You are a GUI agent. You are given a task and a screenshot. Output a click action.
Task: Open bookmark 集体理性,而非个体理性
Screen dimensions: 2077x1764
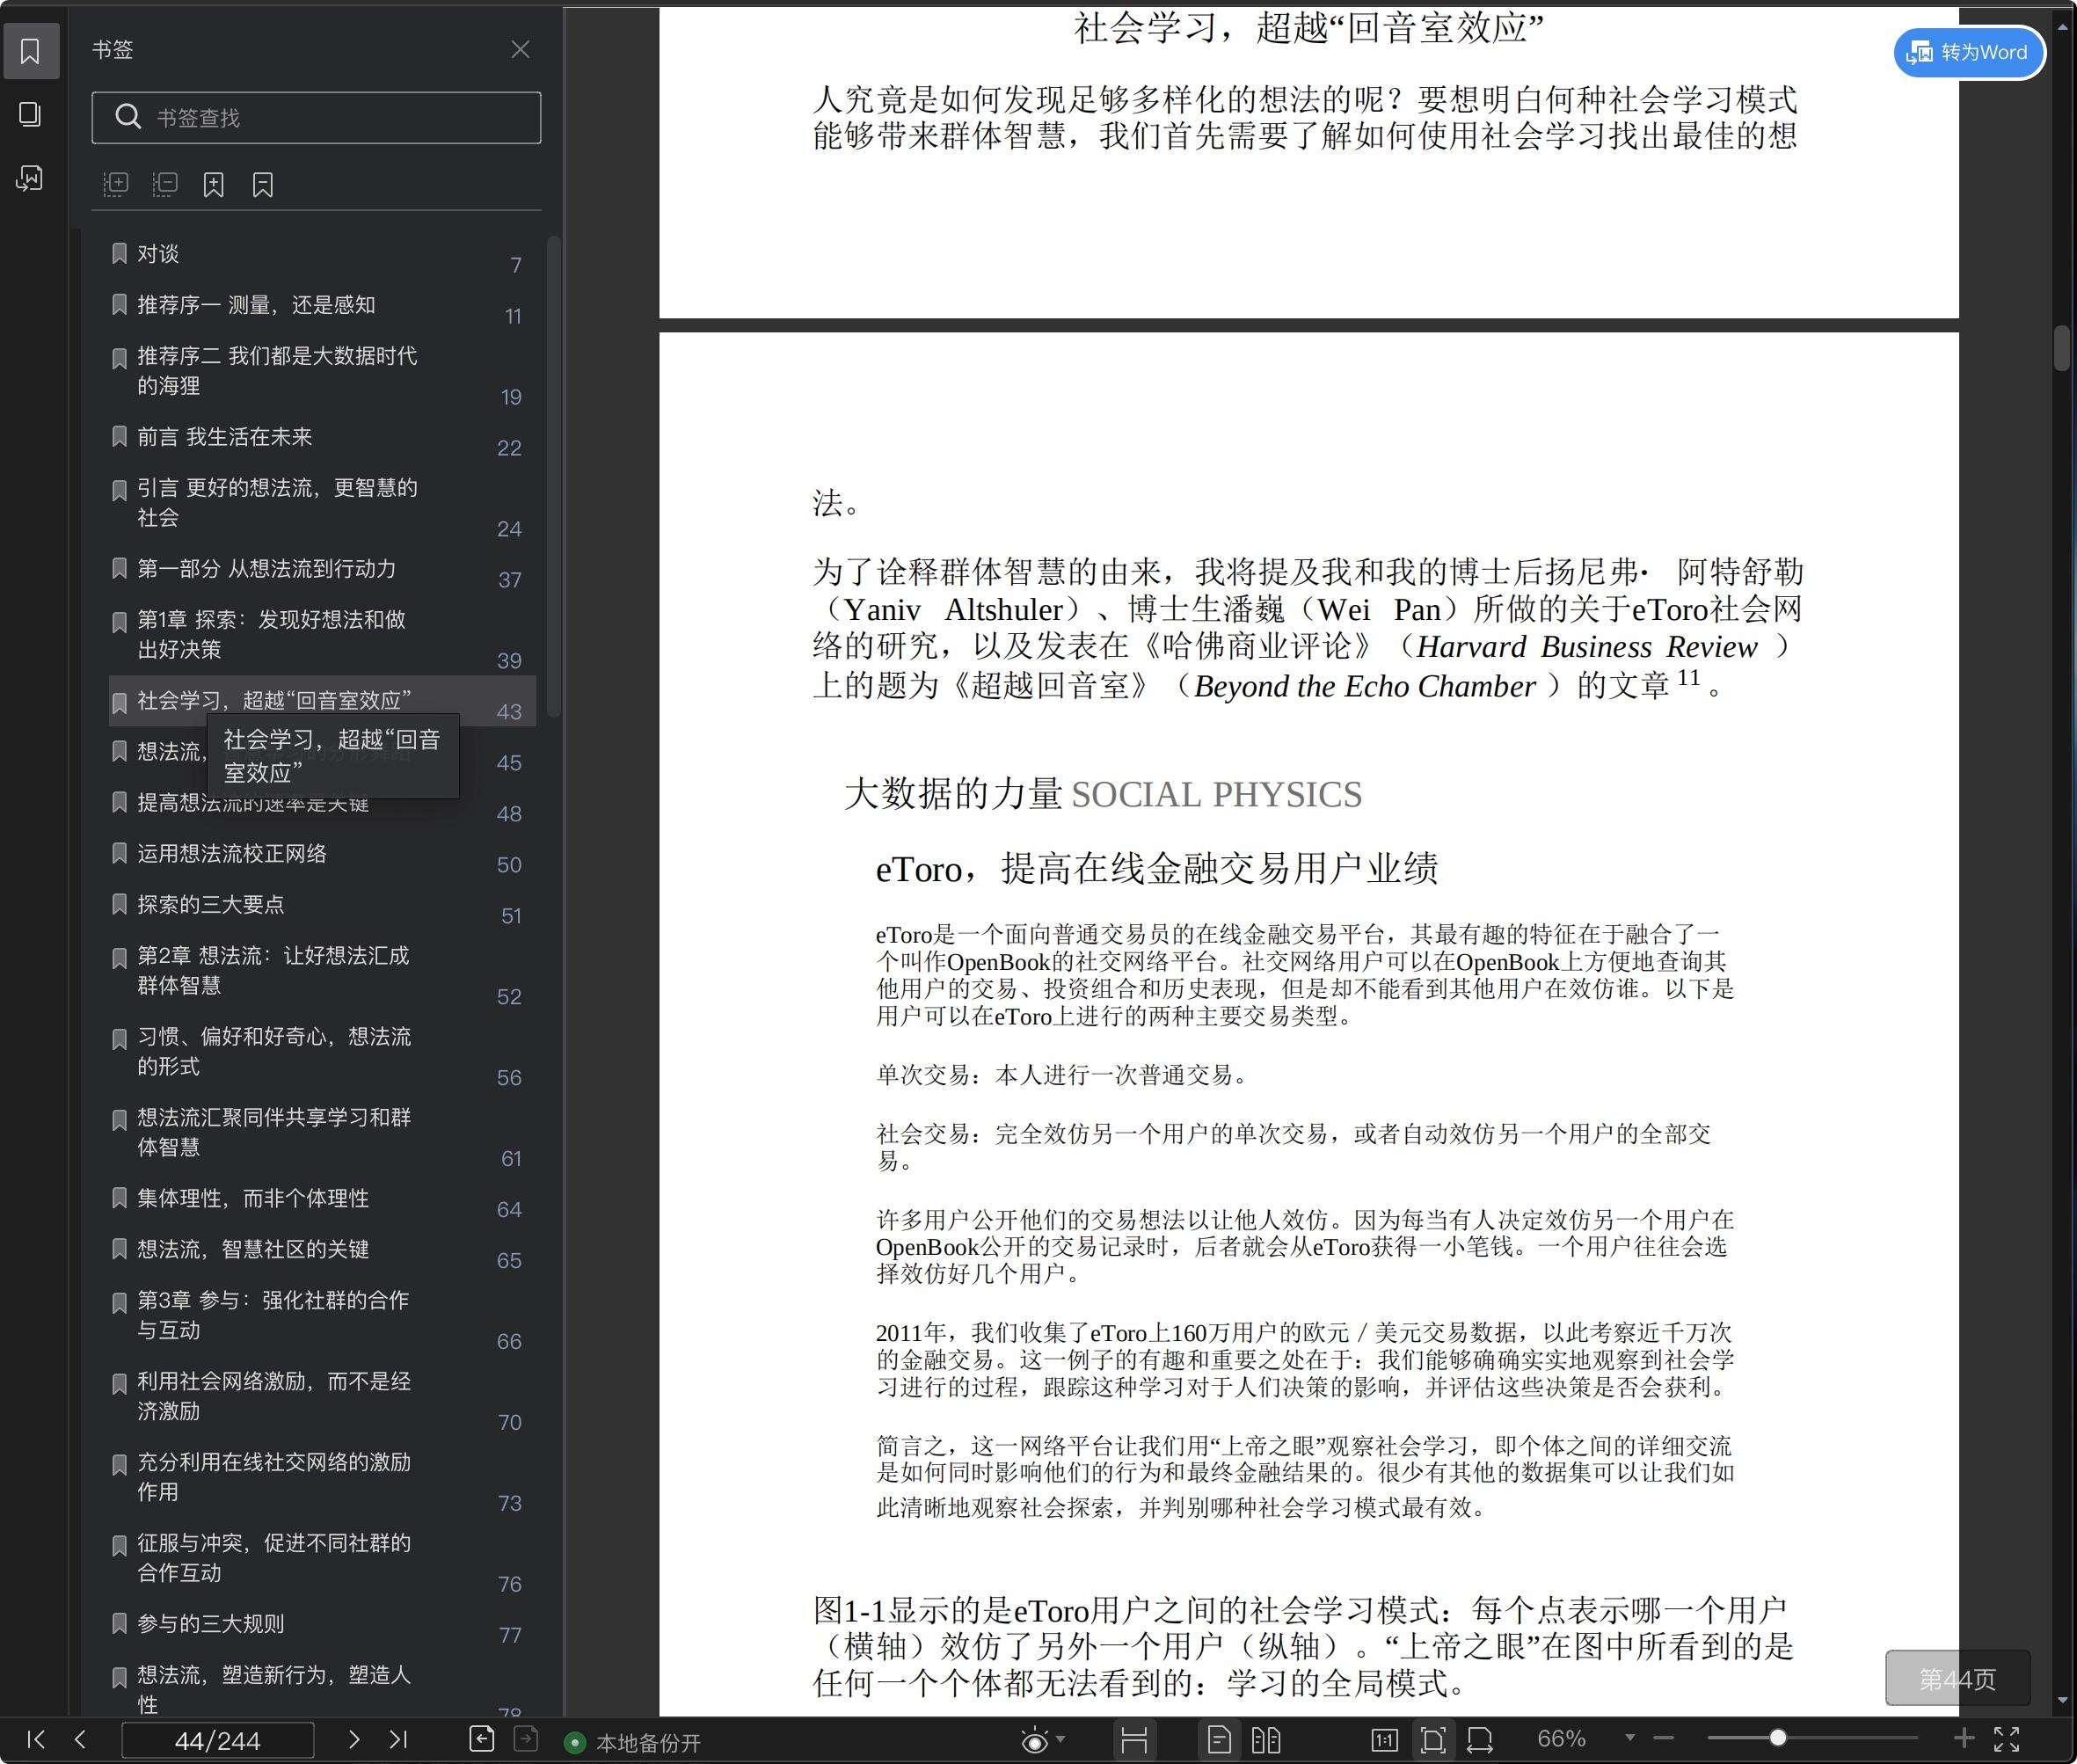(x=322, y=1199)
